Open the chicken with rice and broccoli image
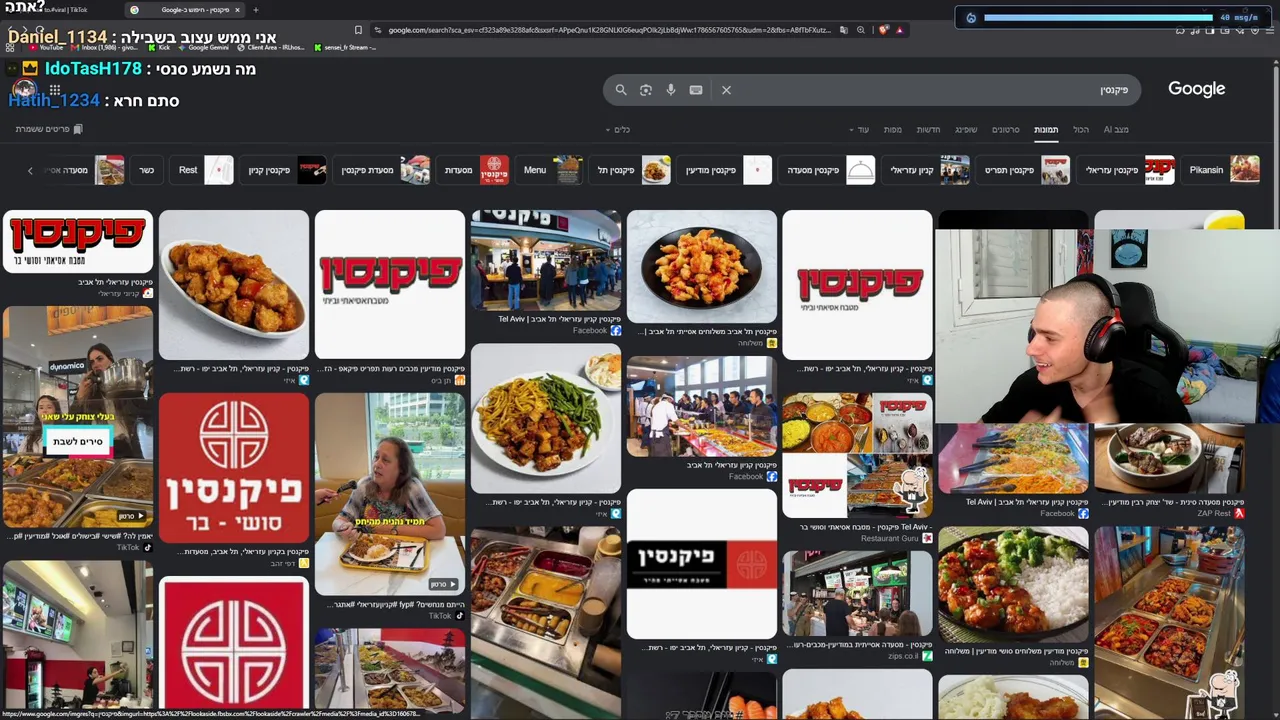The width and height of the screenshot is (1280, 720). pyautogui.click(x=1013, y=584)
